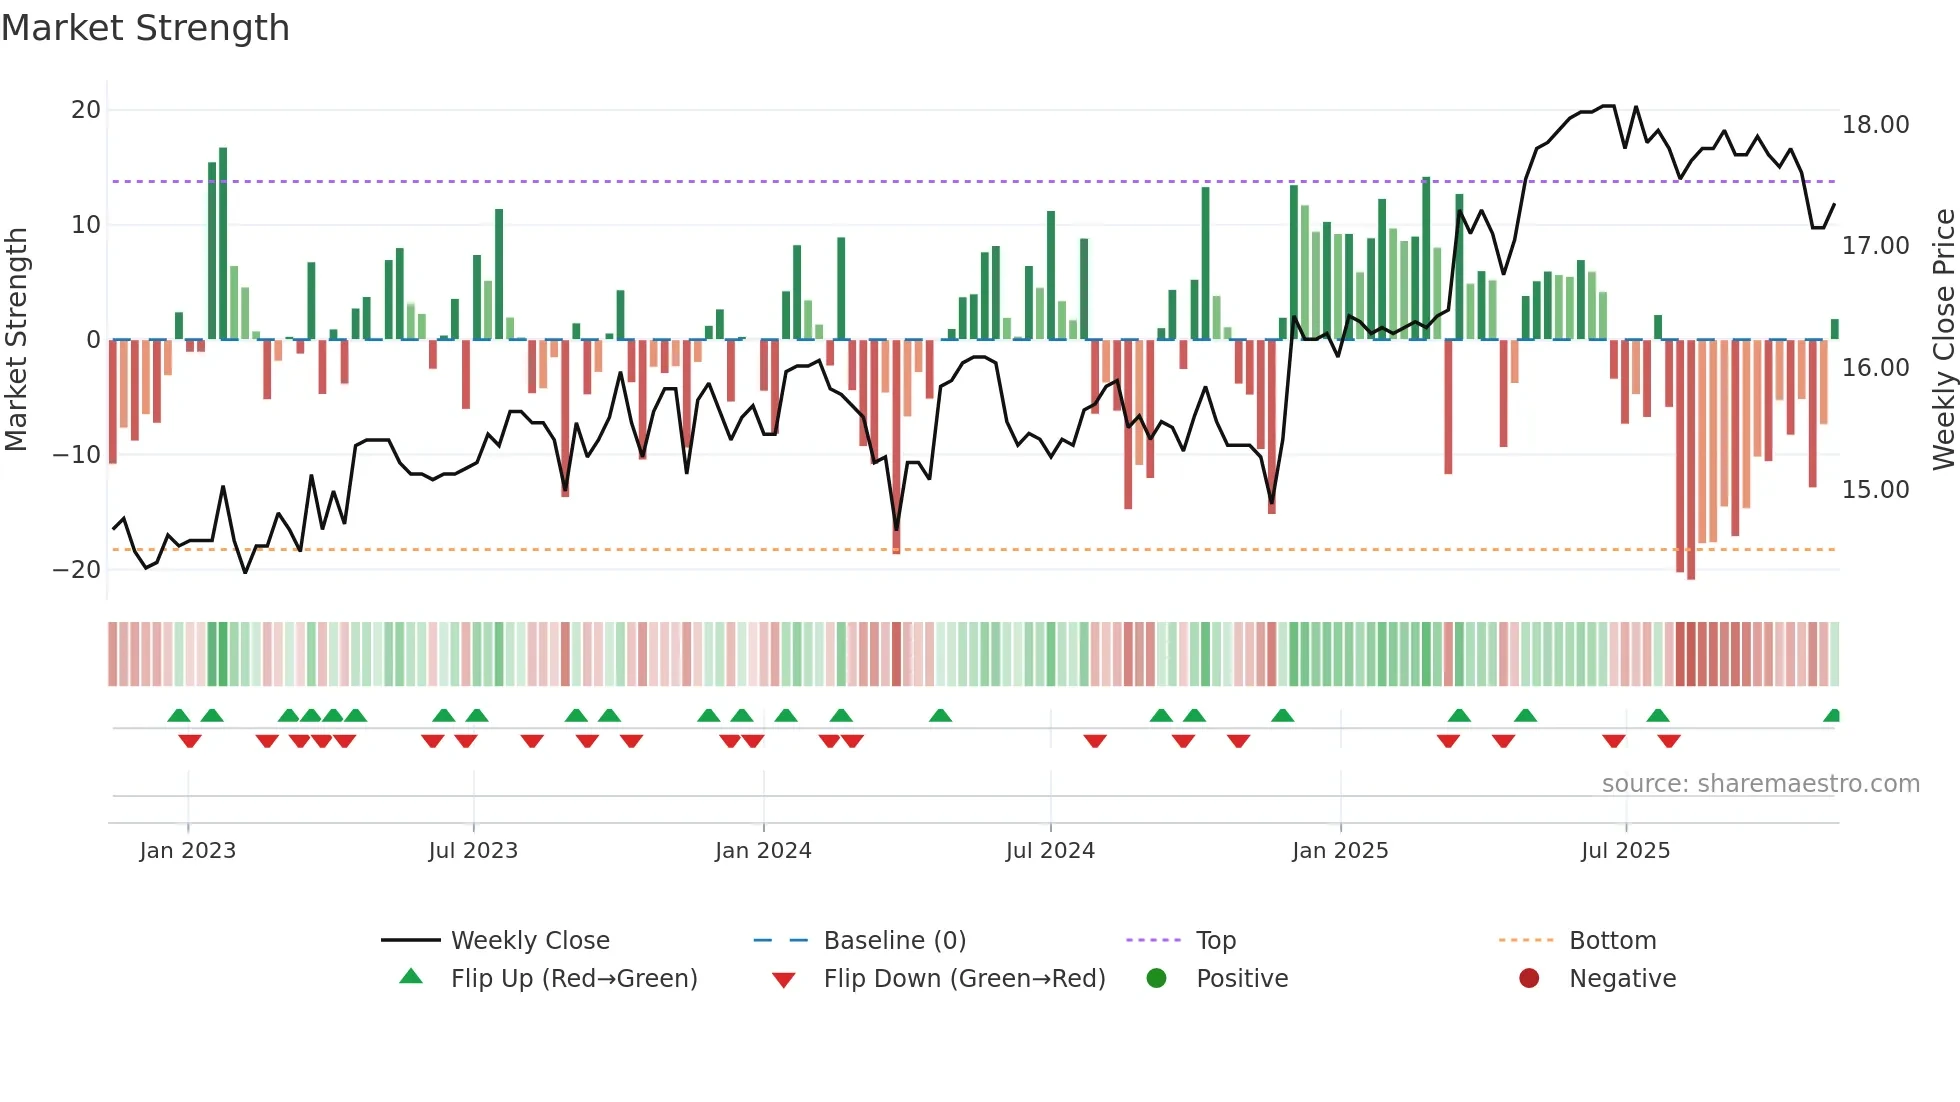Click the leftmost green flip-up triangle marker
This screenshot has width=1960, height=1102.
(179, 716)
